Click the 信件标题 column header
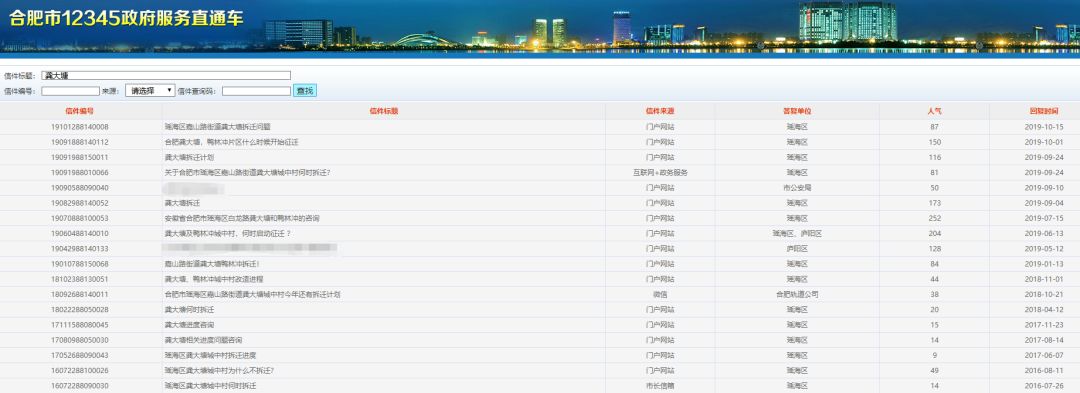 (x=384, y=111)
